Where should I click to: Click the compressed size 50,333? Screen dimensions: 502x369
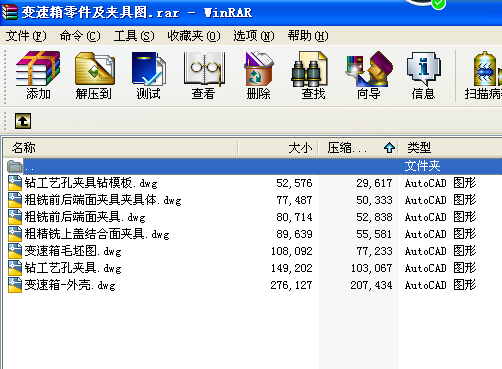(x=374, y=200)
